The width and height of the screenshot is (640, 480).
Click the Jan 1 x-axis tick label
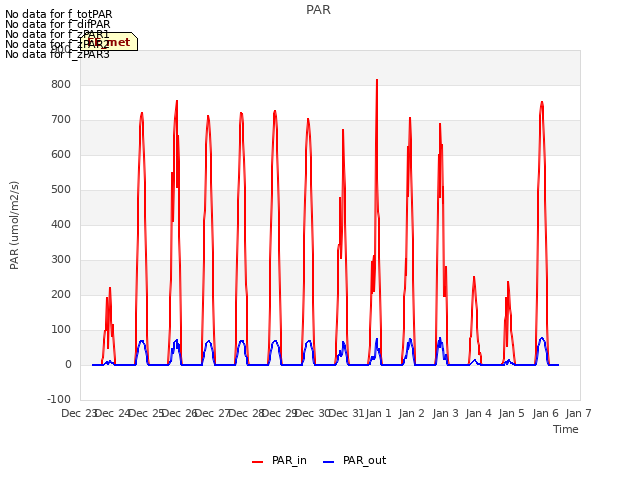[378, 413]
